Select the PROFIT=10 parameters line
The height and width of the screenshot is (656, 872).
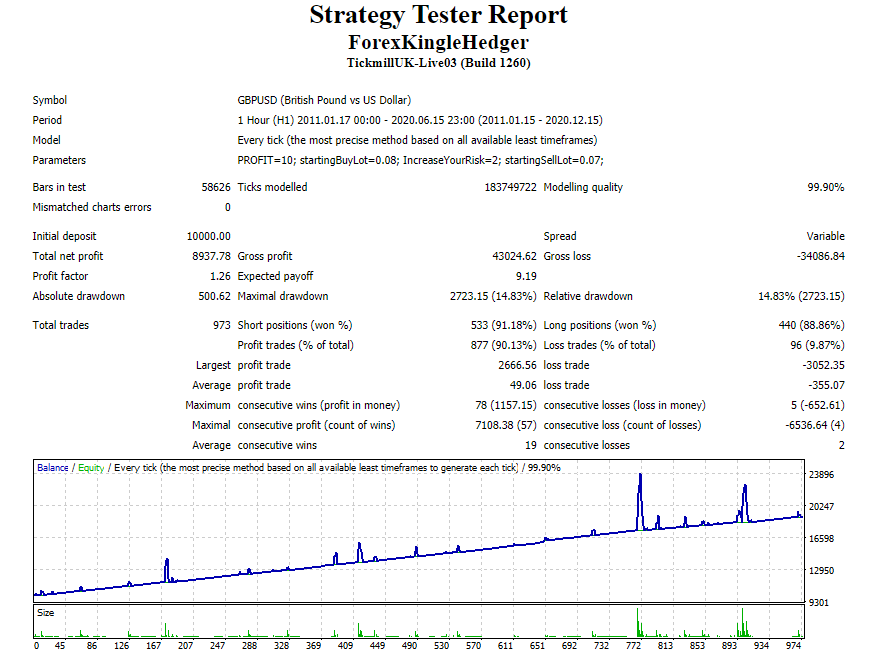420,160
